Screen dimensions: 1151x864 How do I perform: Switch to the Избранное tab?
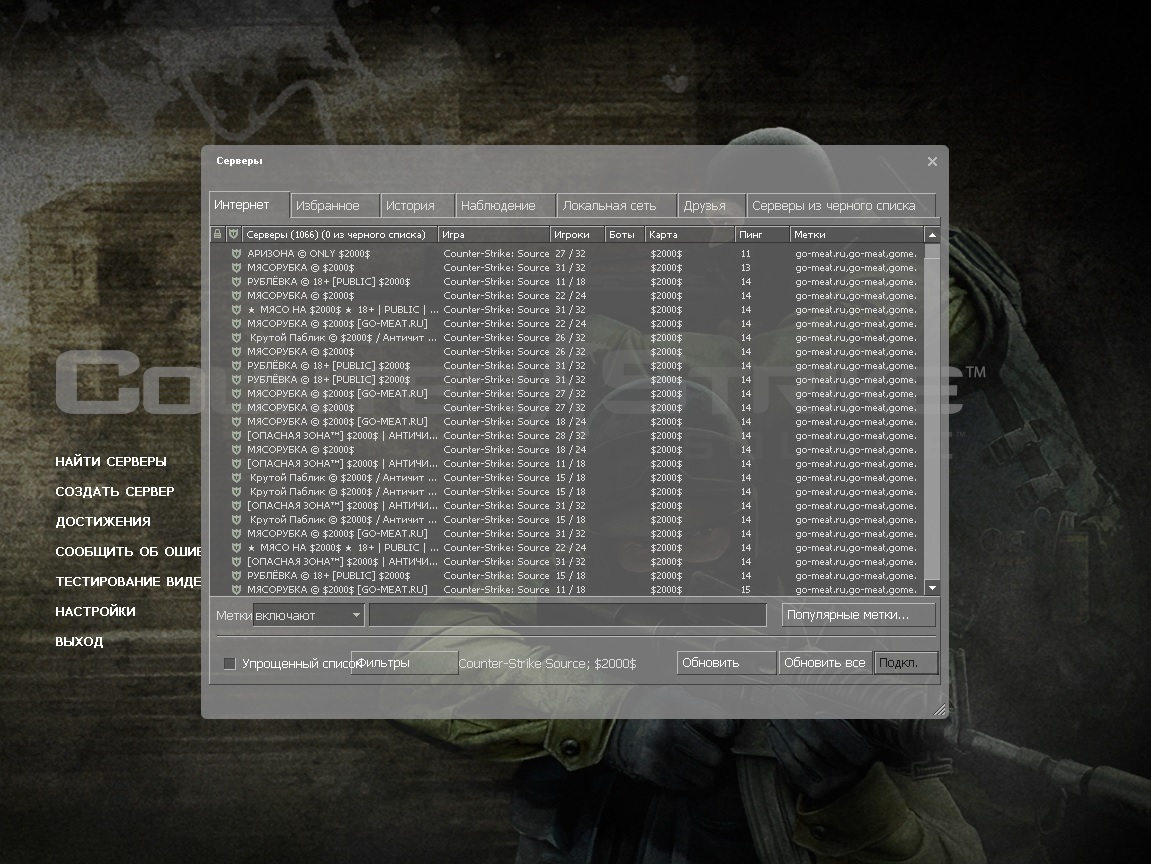(x=335, y=206)
